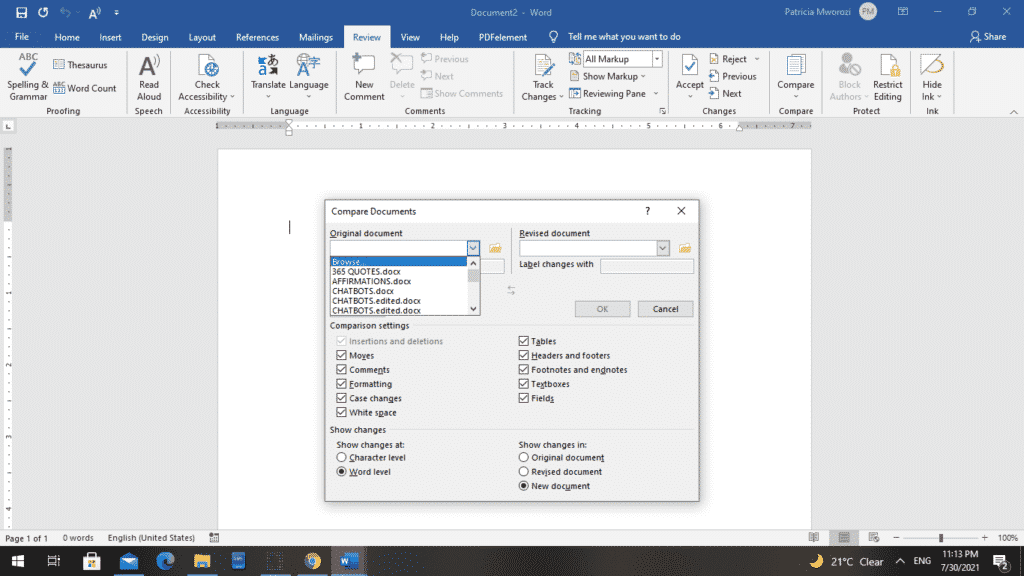This screenshot has height=576, width=1024.
Task: Switch to the PDFelement tab
Action: (x=503, y=37)
